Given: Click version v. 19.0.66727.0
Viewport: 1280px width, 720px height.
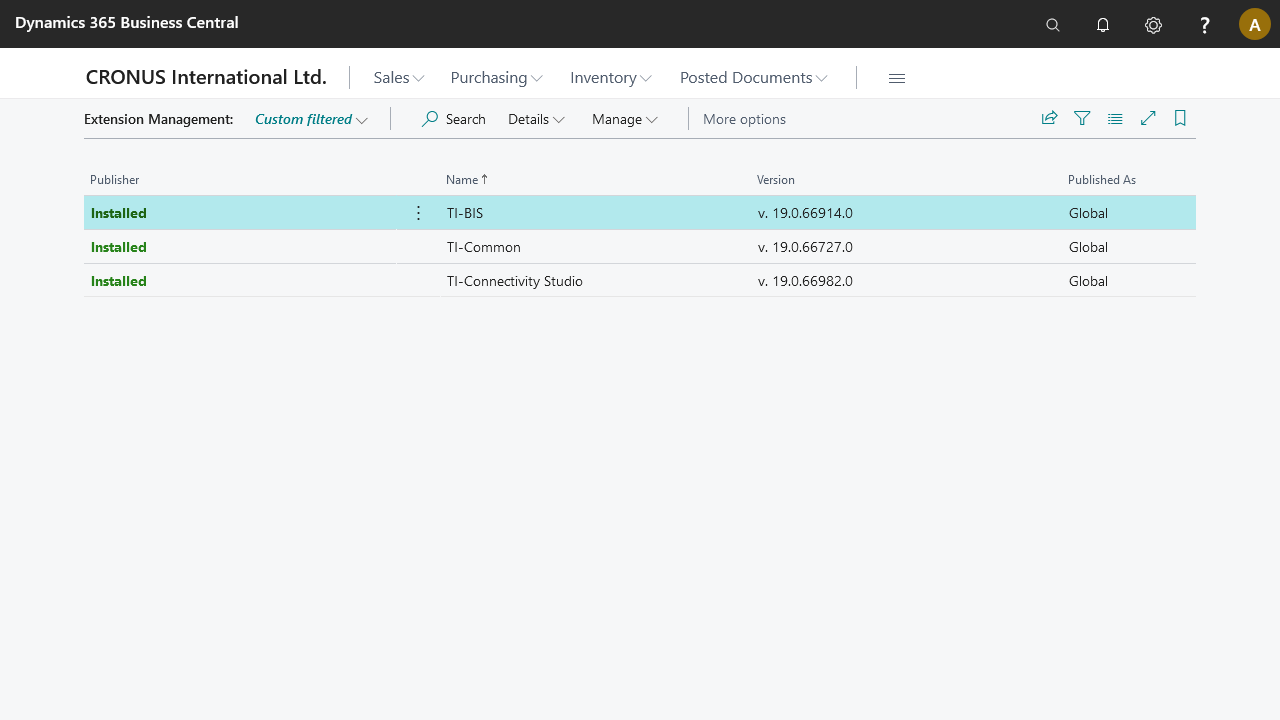Looking at the screenshot, I should click(x=805, y=247).
